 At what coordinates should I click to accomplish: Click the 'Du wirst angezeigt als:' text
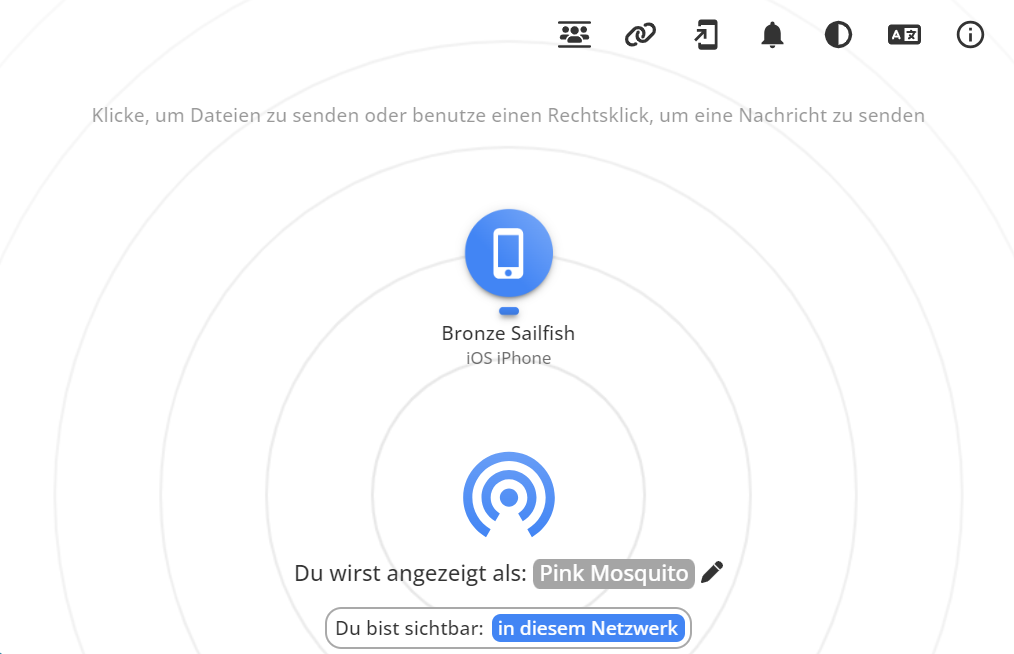point(410,574)
